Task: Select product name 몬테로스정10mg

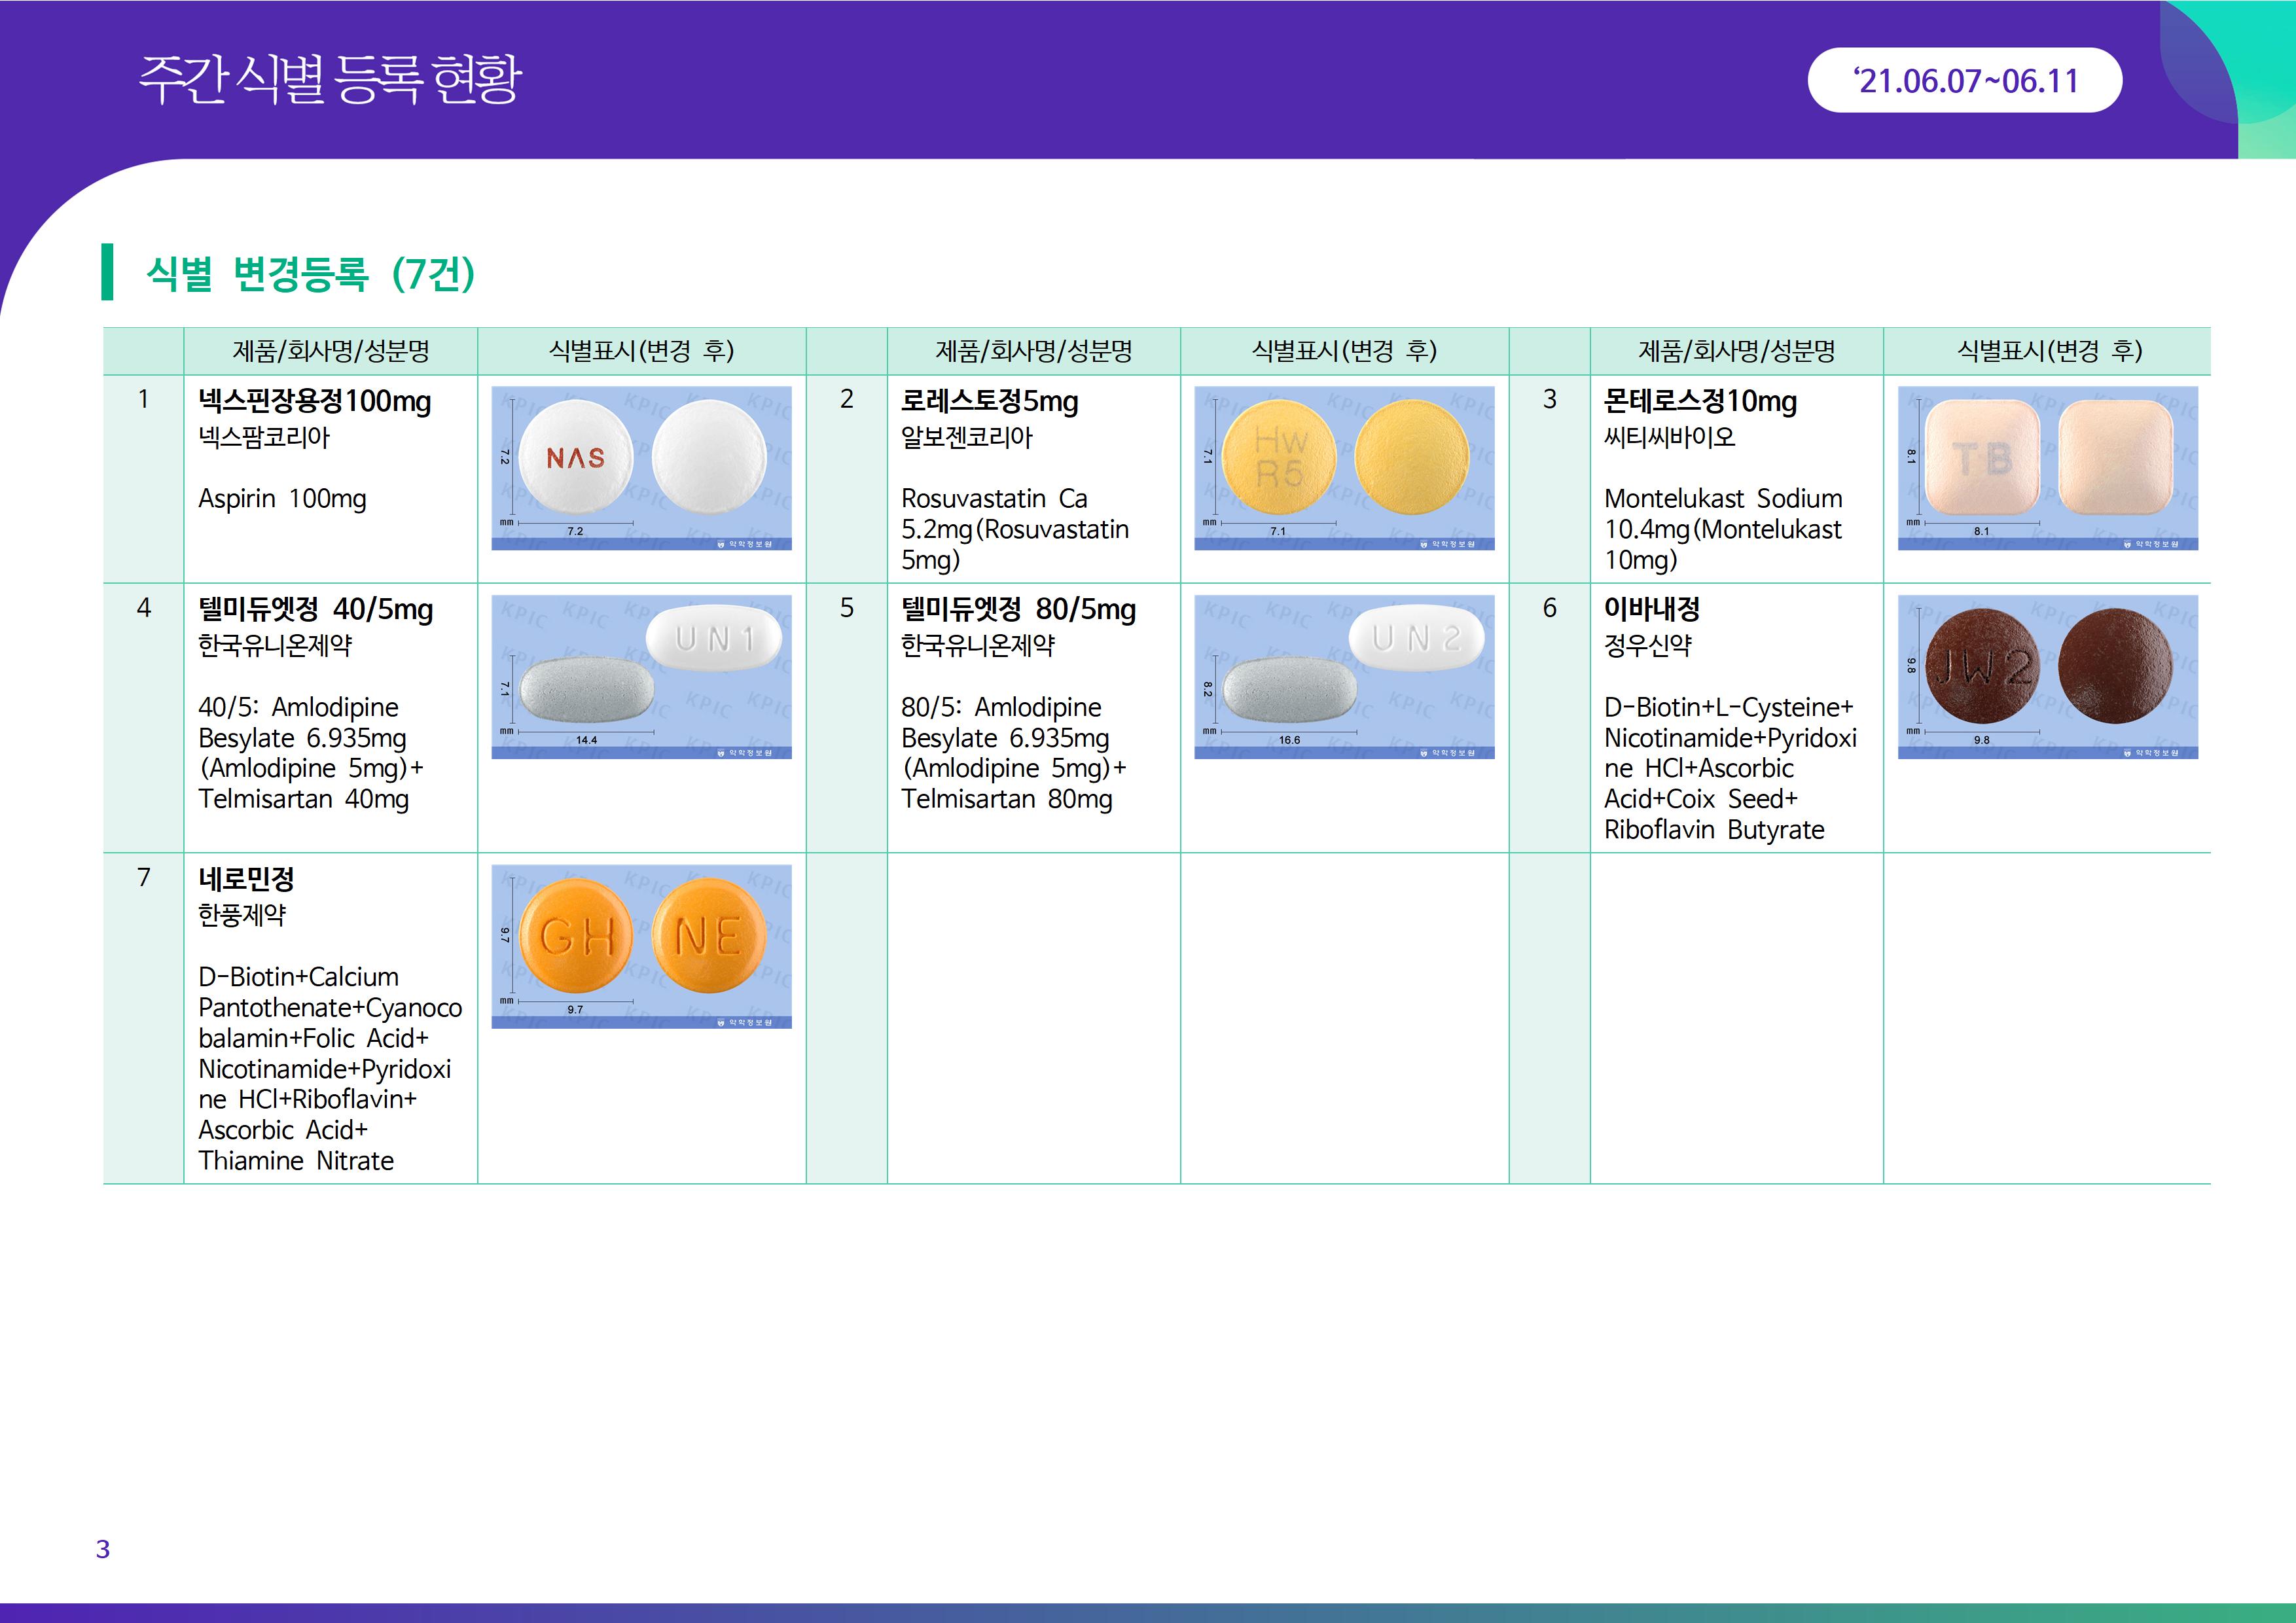Action: pos(1700,402)
